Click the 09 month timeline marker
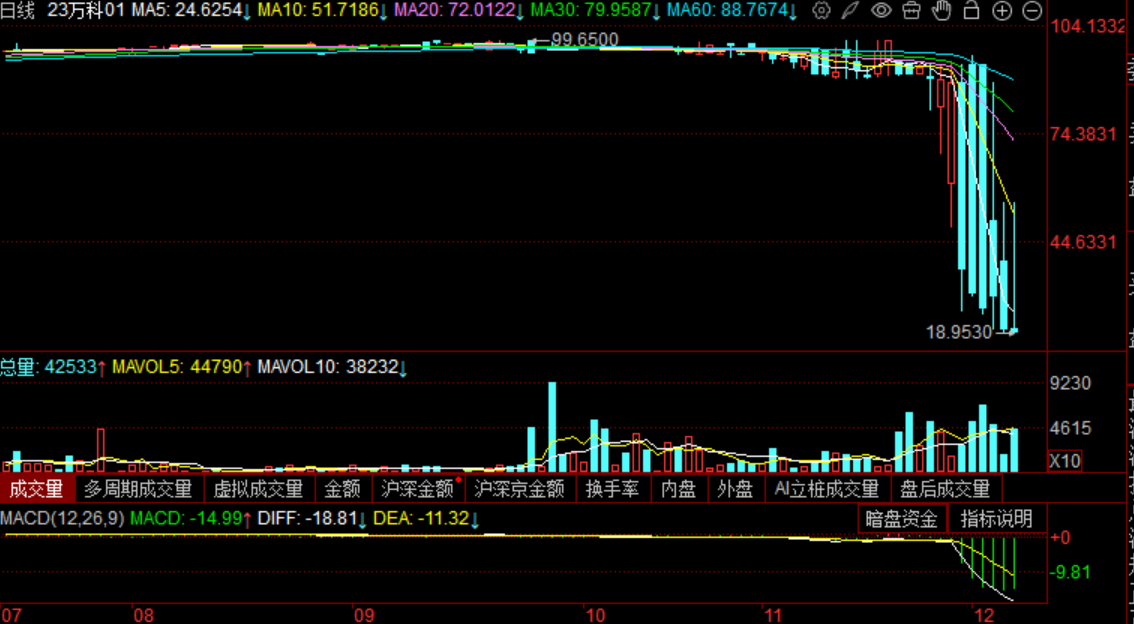Screen dimensions: 1134x624 coord(364,615)
